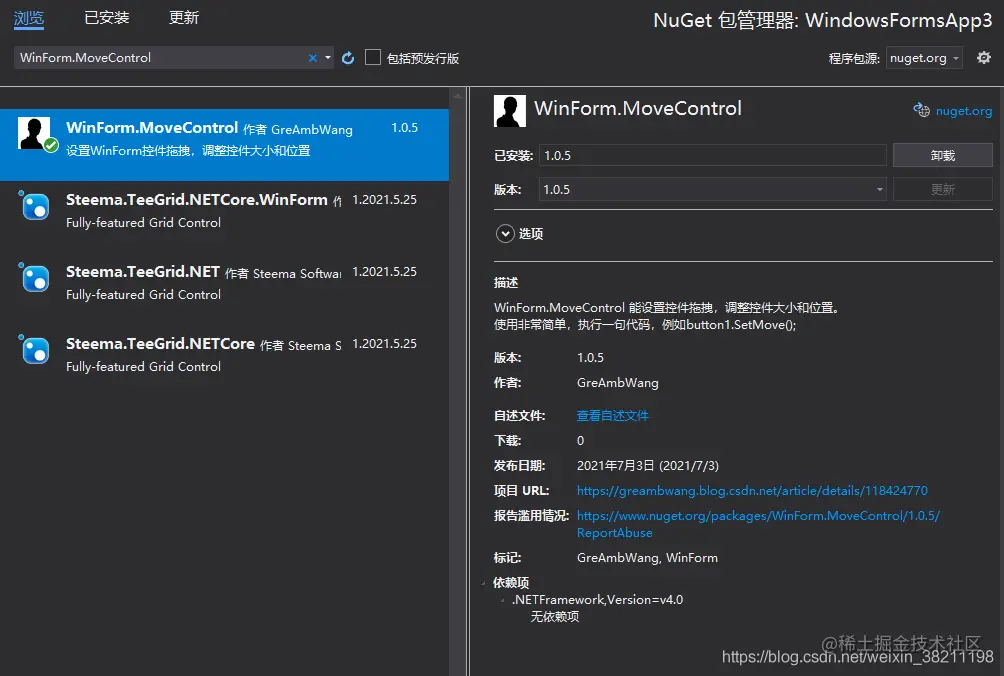Click the disabled Update button
This screenshot has width=1004, height=676.
click(943, 189)
